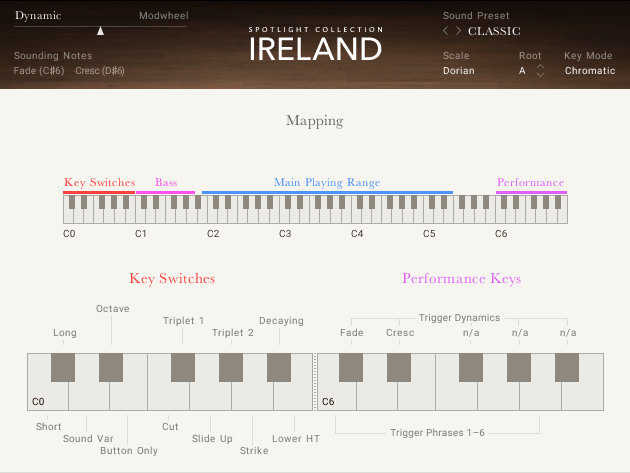Click the C3 label under overview keyboard

coord(285,234)
